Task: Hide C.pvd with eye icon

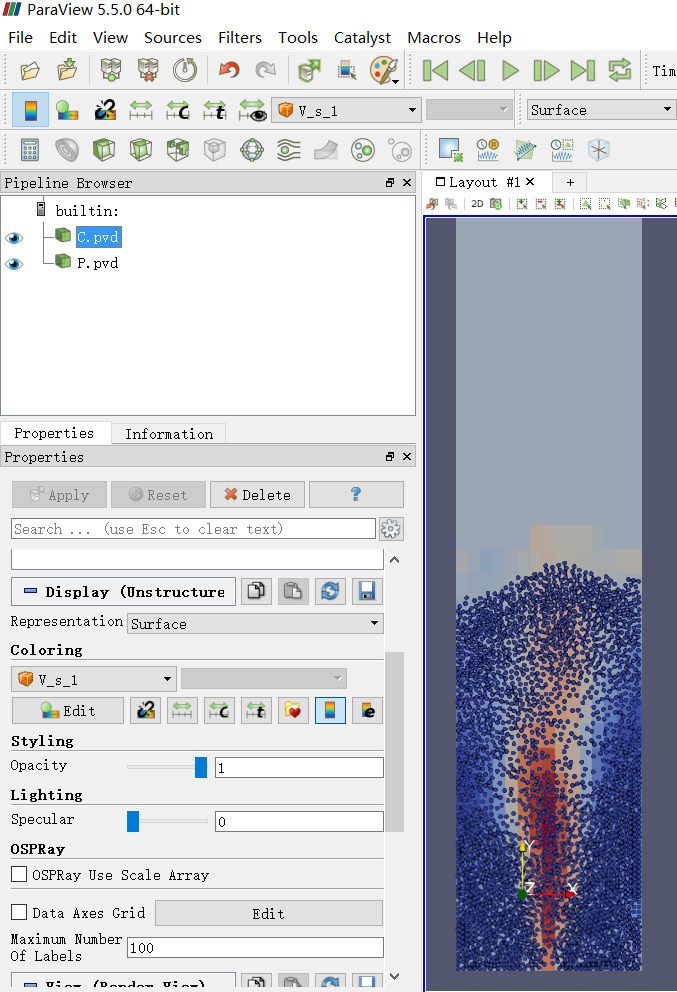Action: (14, 238)
